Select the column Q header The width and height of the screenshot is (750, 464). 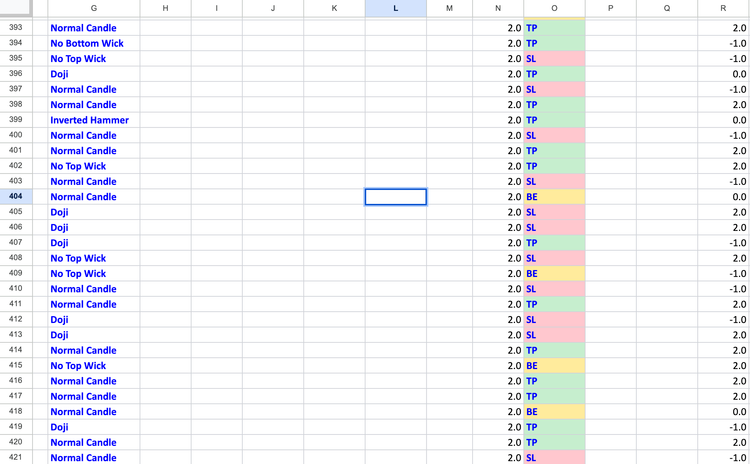click(667, 9)
